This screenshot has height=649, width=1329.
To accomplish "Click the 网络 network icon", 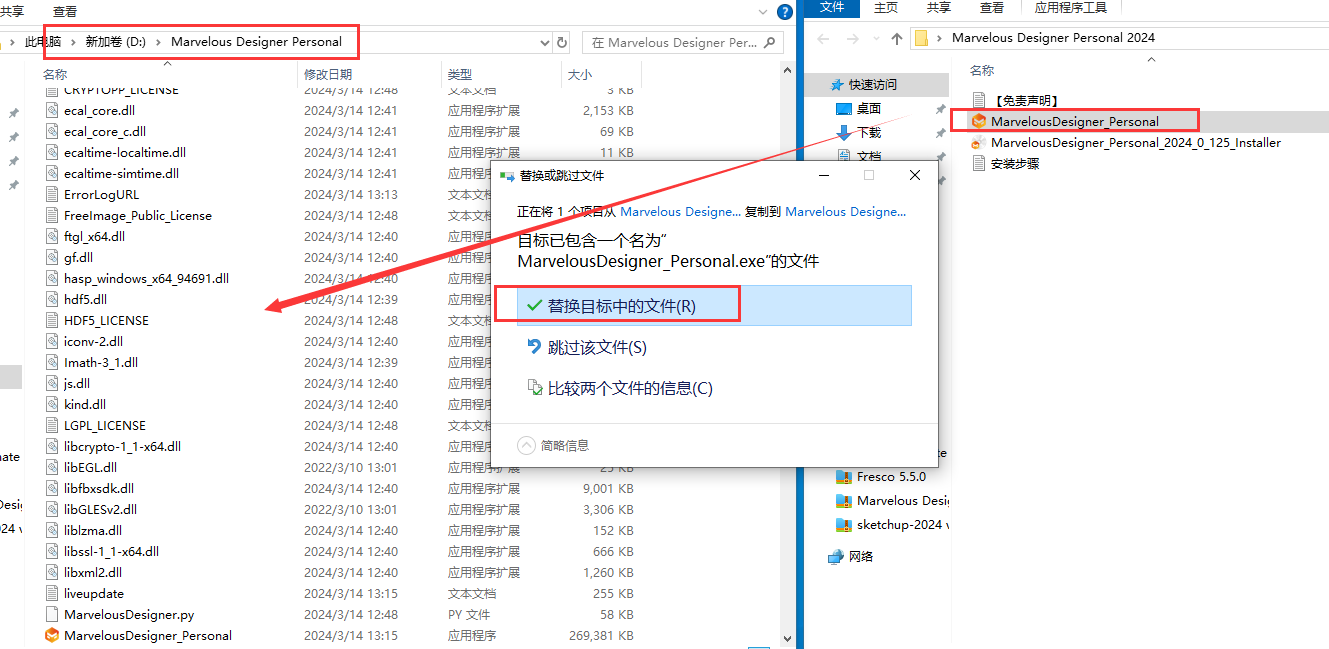I will click(x=836, y=557).
